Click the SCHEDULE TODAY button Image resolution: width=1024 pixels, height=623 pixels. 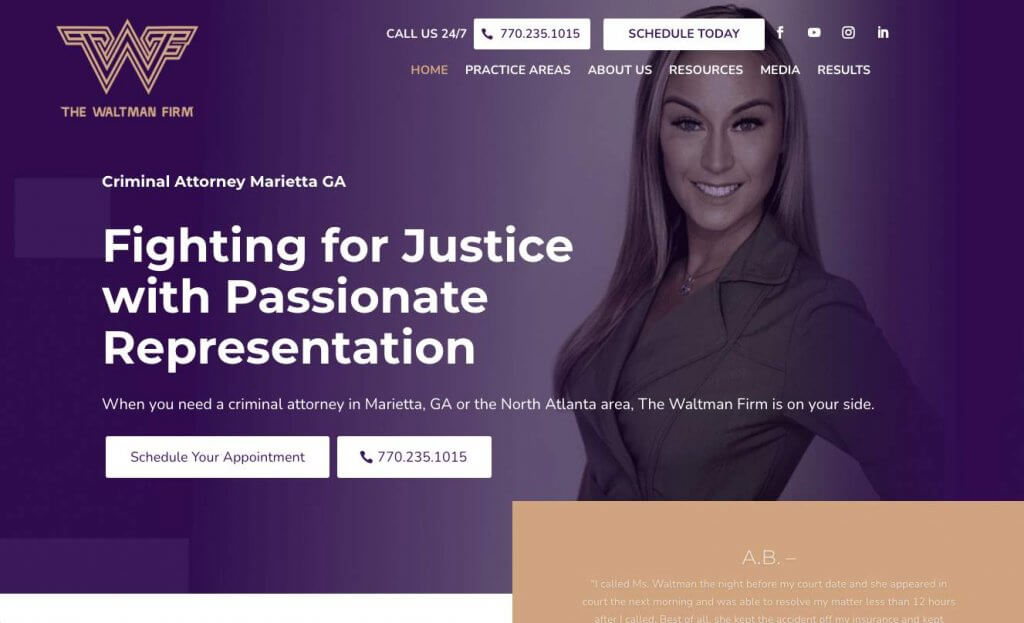(684, 34)
